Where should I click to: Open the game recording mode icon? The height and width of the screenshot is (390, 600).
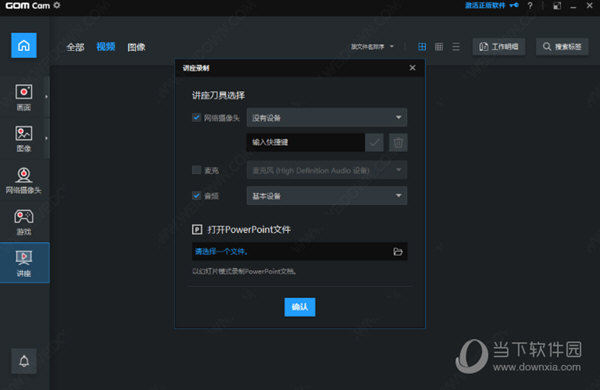pos(24,217)
